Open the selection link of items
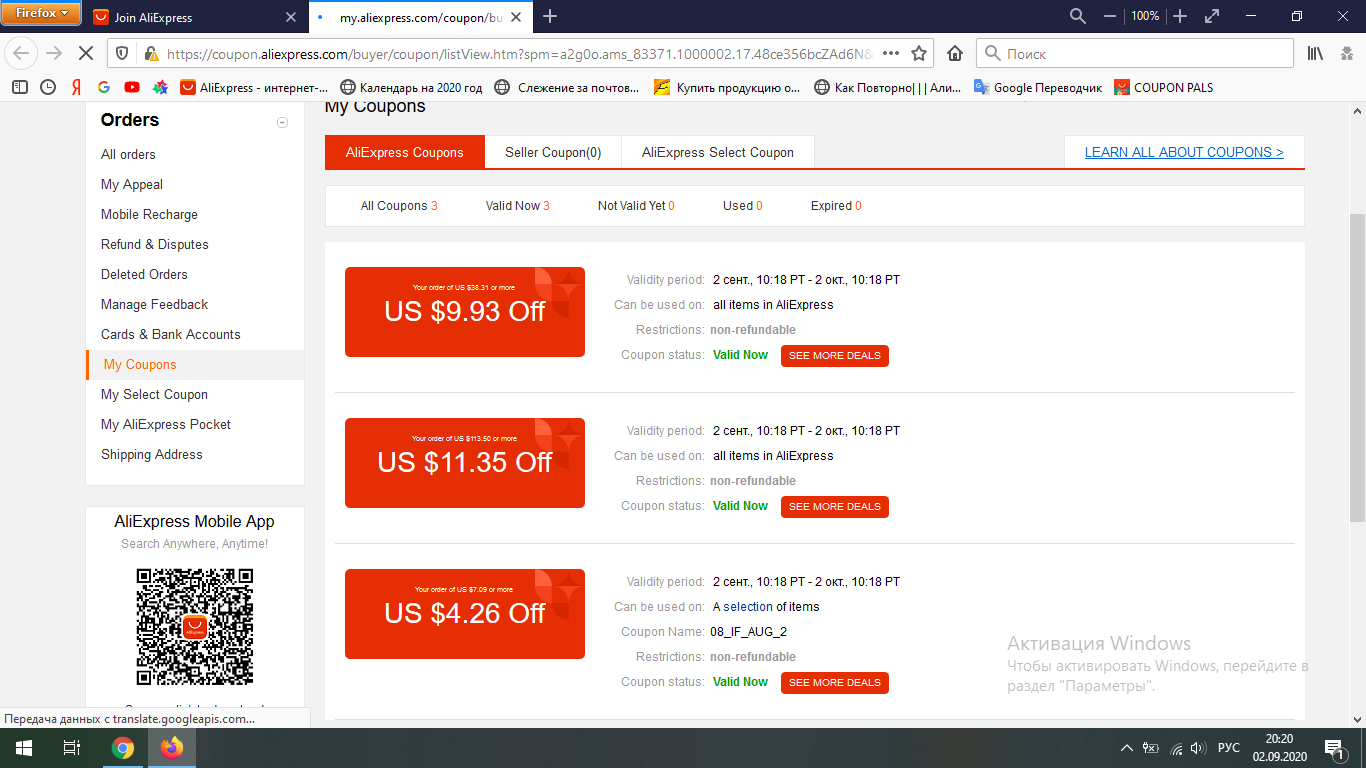The height and width of the screenshot is (768, 1366). click(748, 606)
